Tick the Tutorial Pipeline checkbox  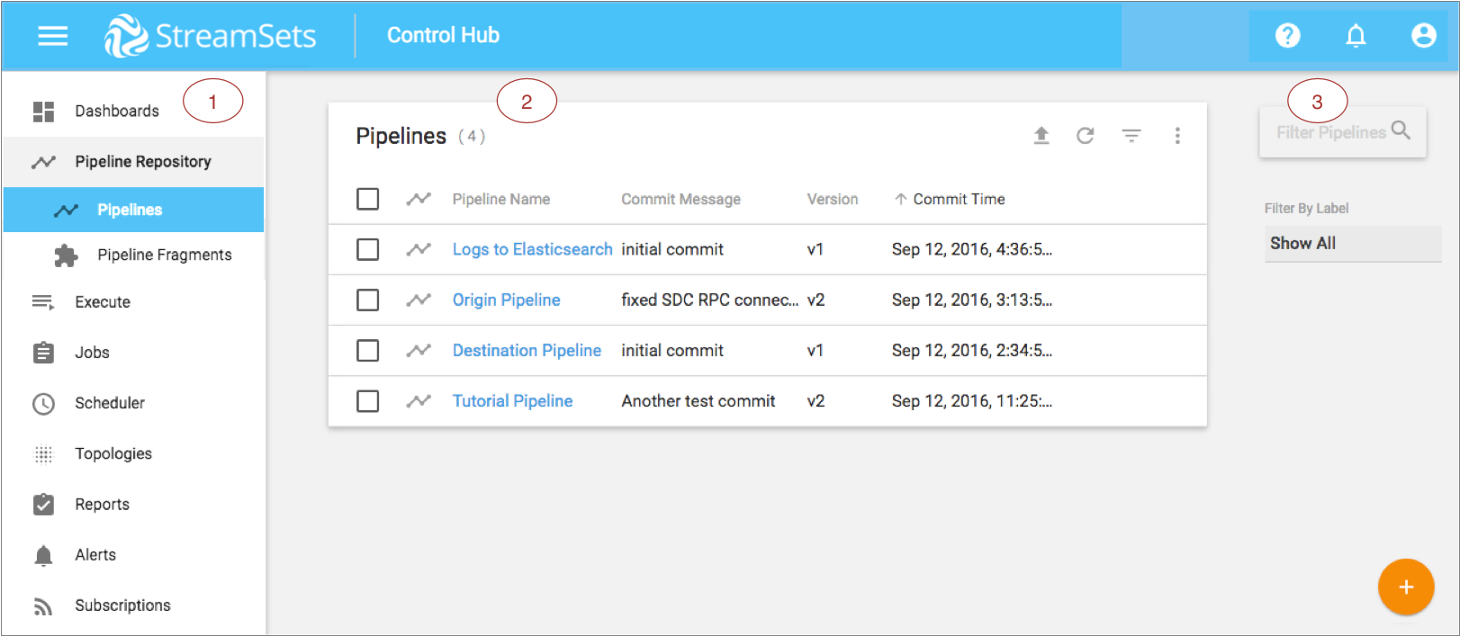pos(368,401)
